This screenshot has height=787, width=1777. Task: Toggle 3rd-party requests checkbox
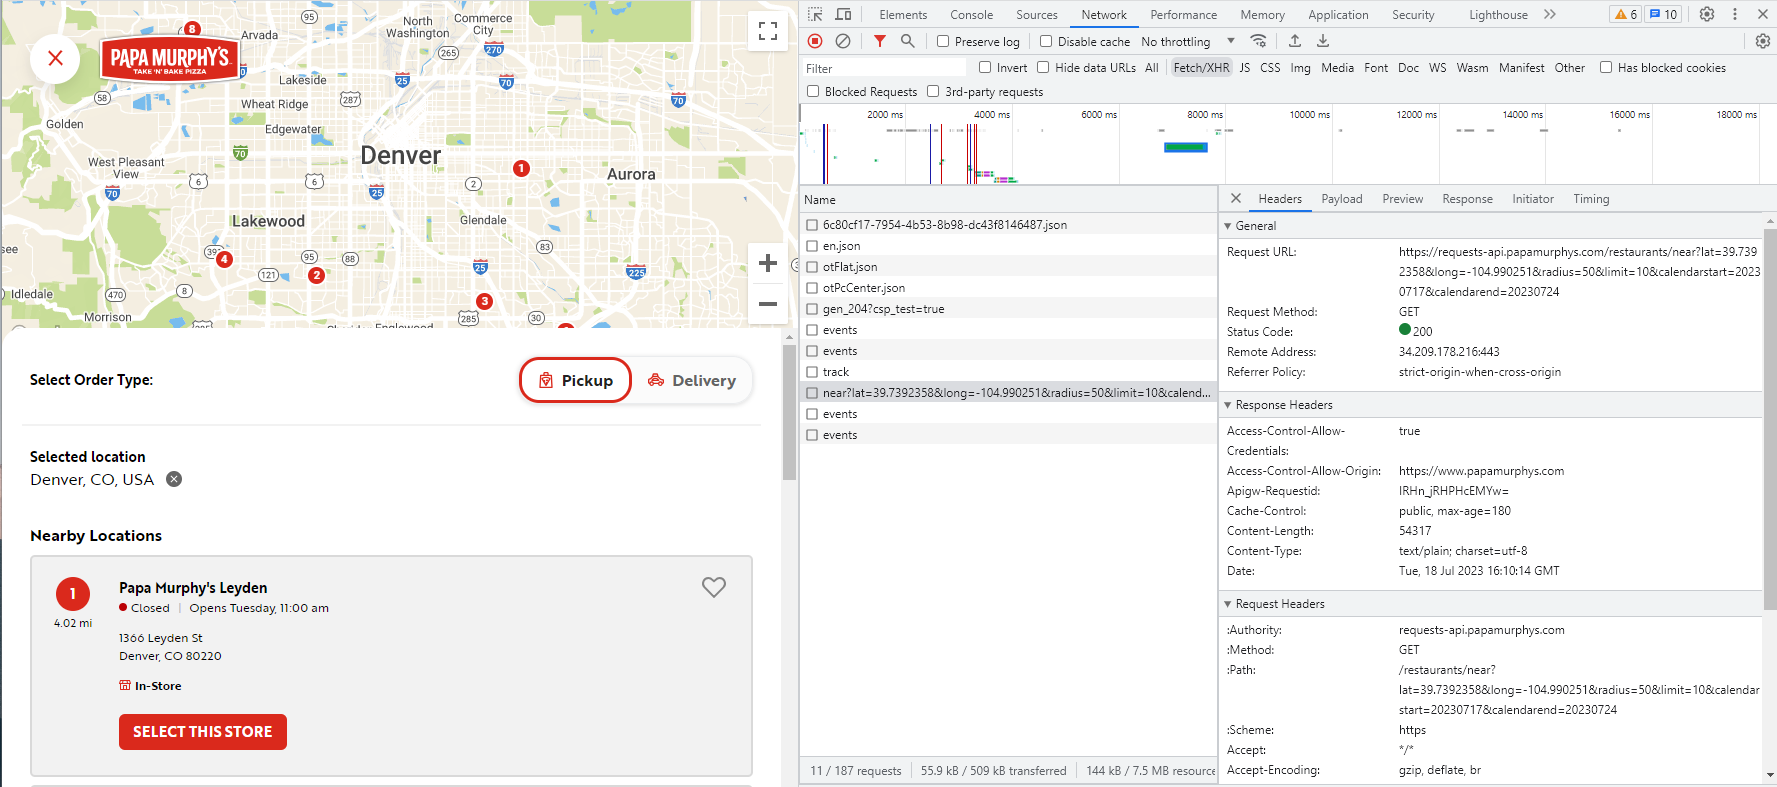click(x=933, y=91)
